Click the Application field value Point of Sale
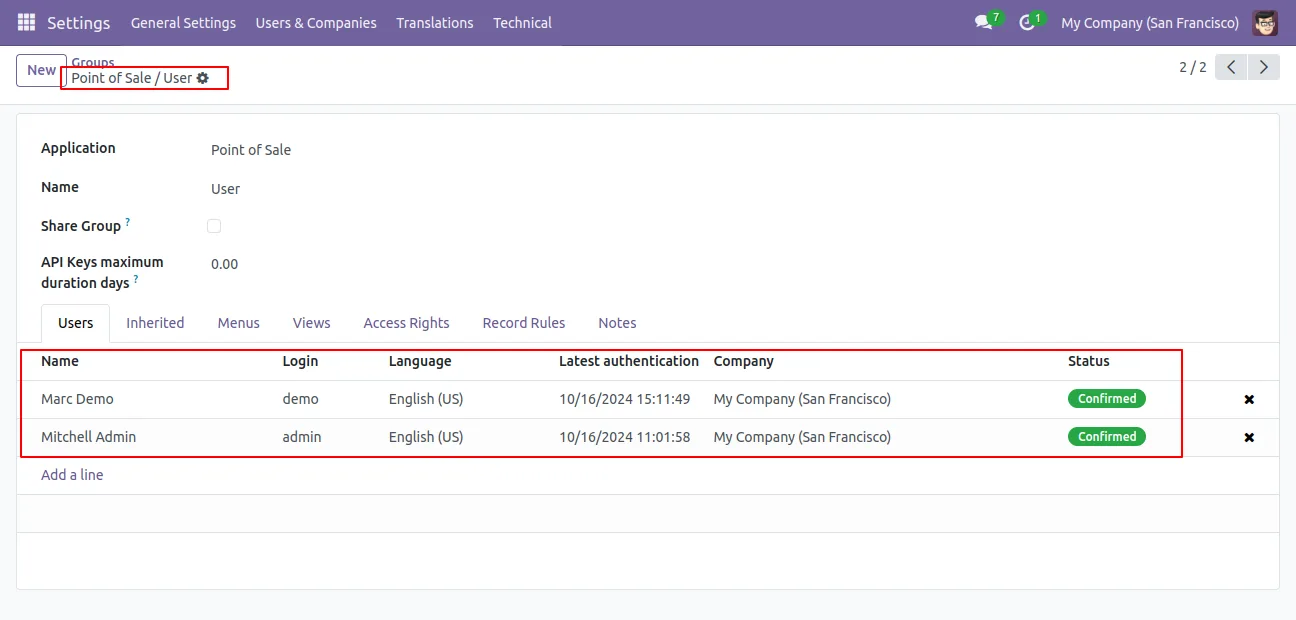This screenshot has width=1296, height=620. (x=251, y=150)
